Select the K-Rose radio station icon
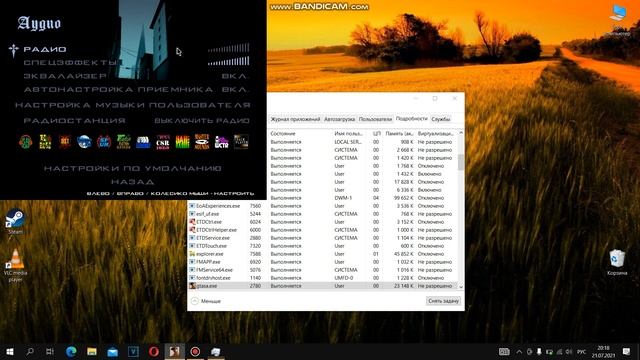The image size is (640, 360). coord(45,142)
